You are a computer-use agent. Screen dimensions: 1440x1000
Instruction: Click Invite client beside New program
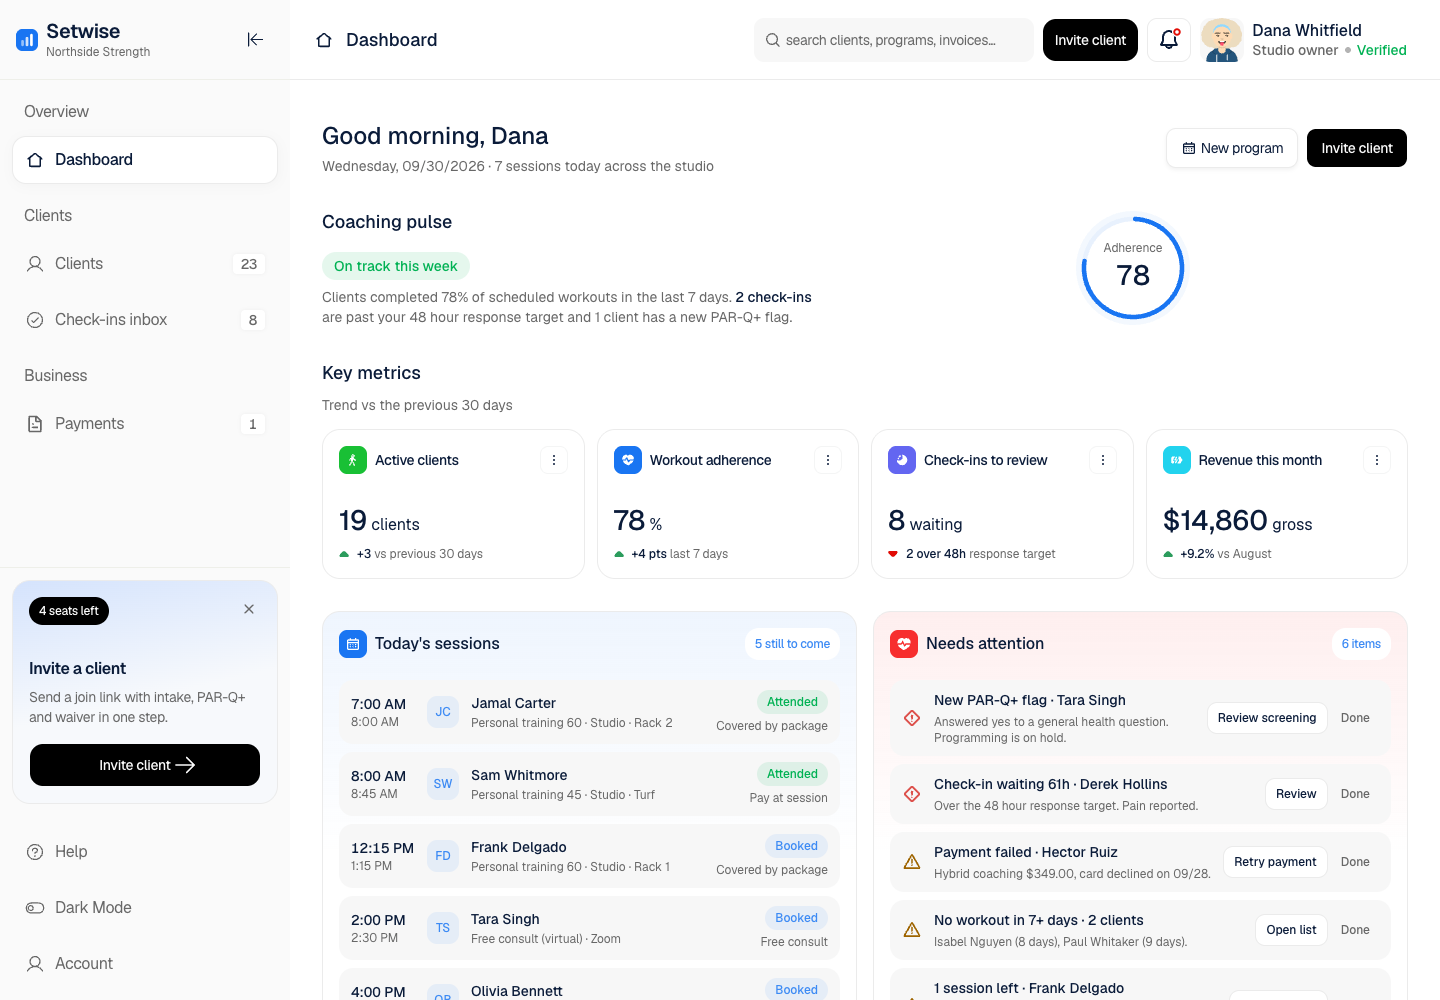1357,148
